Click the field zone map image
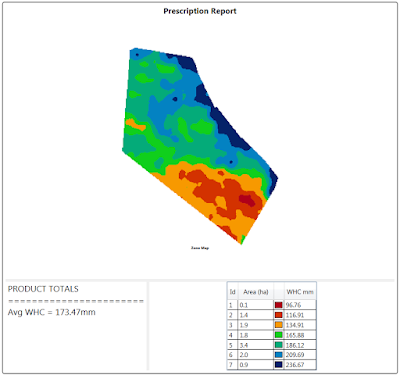Image resolution: width=400 pixels, height=375 pixels. point(200,146)
